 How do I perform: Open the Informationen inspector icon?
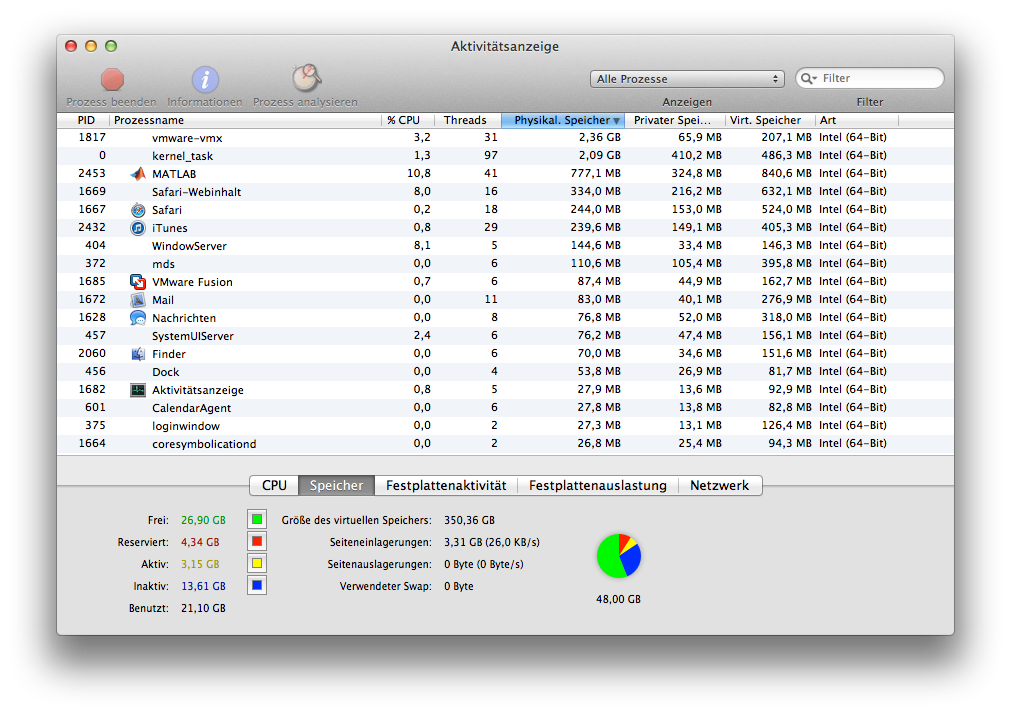(205, 80)
